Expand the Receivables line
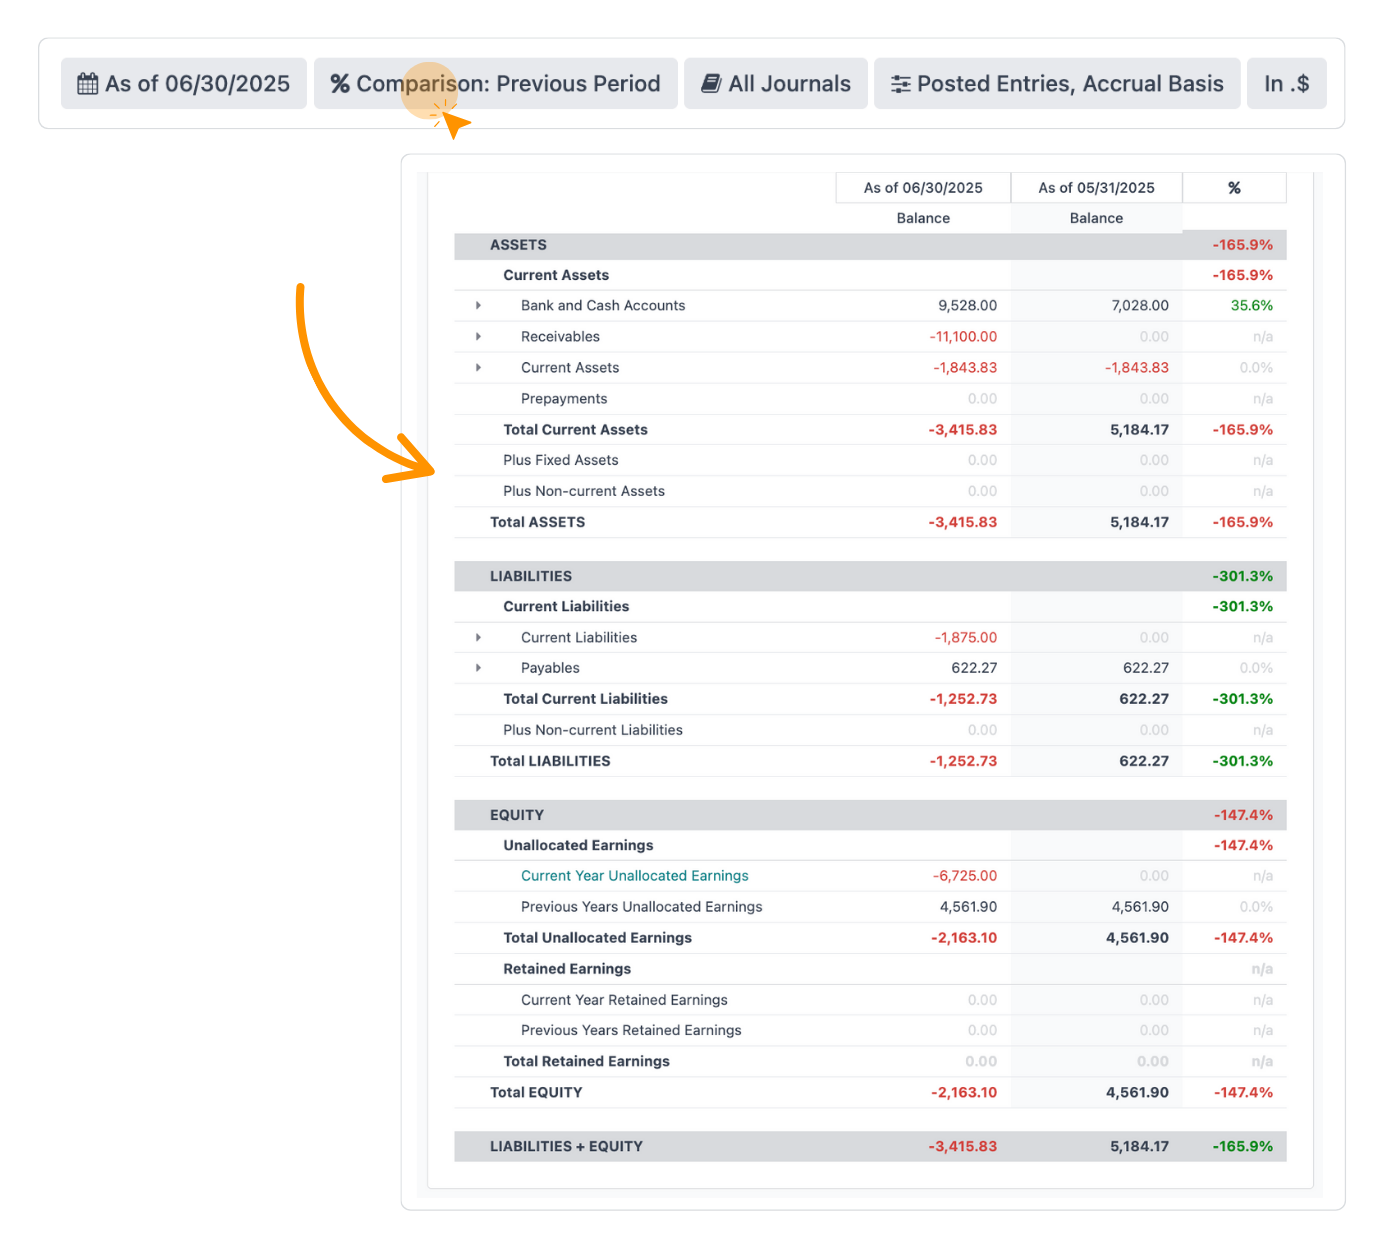 478,336
